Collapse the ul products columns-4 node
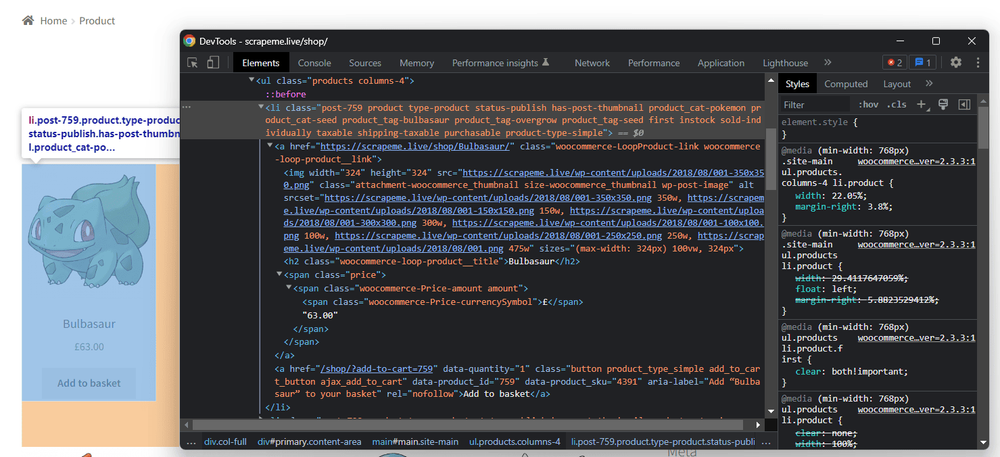This screenshot has height=457, width=1000. click(x=252, y=82)
